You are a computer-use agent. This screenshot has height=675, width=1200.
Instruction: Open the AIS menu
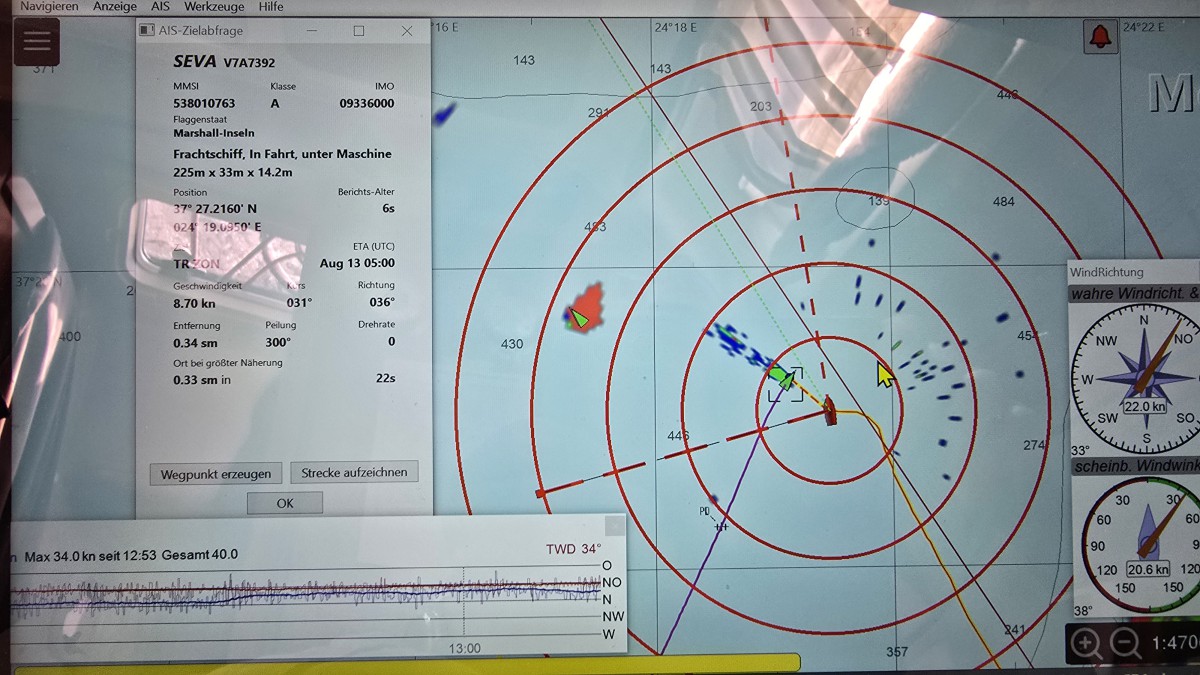160,6
